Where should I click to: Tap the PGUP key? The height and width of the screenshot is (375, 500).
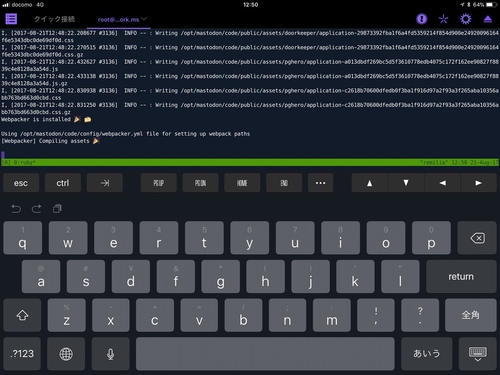159,183
